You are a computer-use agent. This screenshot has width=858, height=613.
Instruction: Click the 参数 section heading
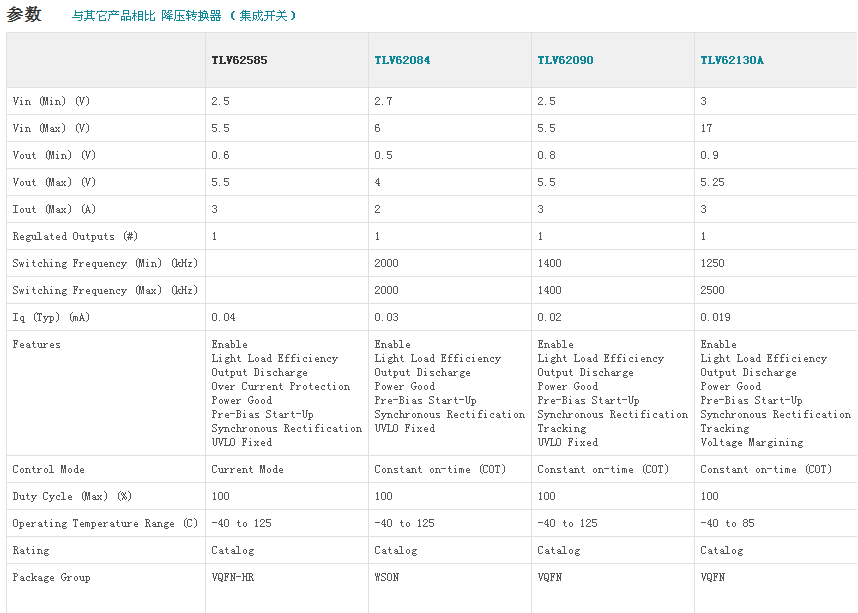(24, 15)
